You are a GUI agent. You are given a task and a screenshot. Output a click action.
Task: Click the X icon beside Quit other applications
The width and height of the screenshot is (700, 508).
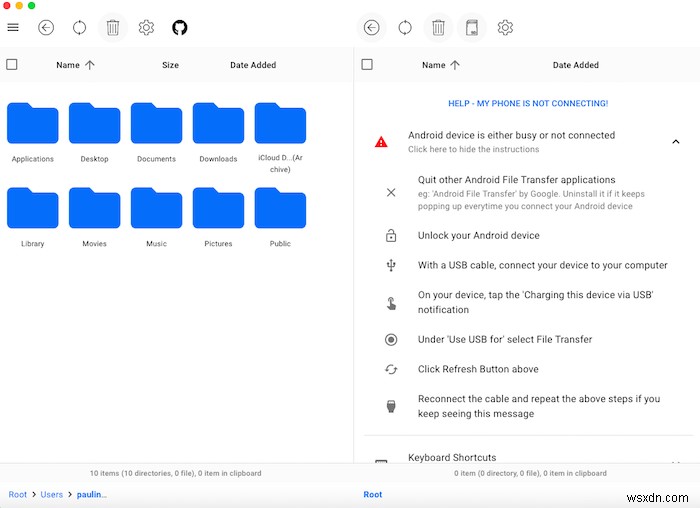[x=391, y=192]
